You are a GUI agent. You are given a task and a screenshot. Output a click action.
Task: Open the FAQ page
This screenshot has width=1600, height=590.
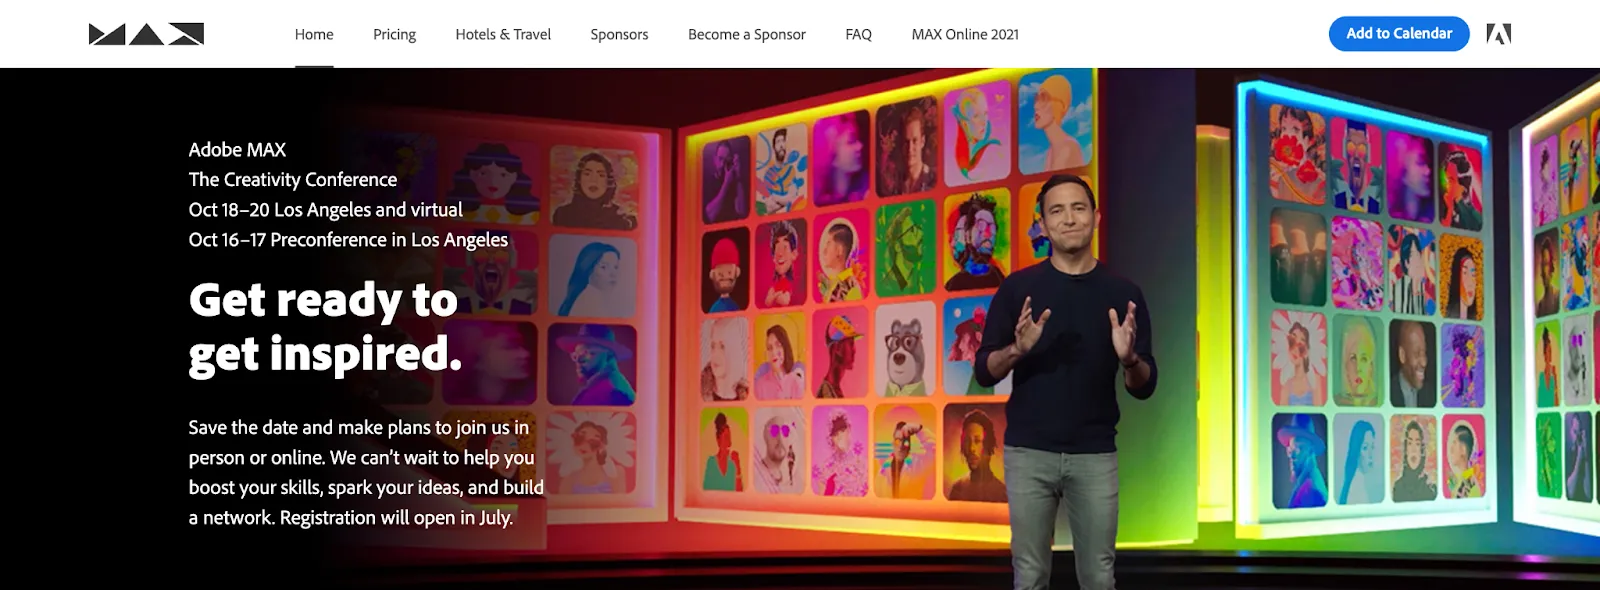[858, 34]
